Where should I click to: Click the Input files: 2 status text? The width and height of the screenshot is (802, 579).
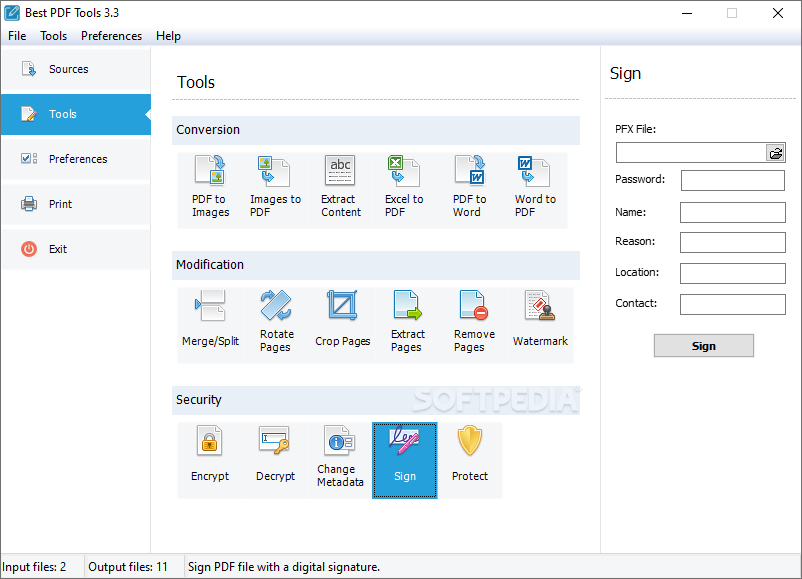click(x=34, y=567)
